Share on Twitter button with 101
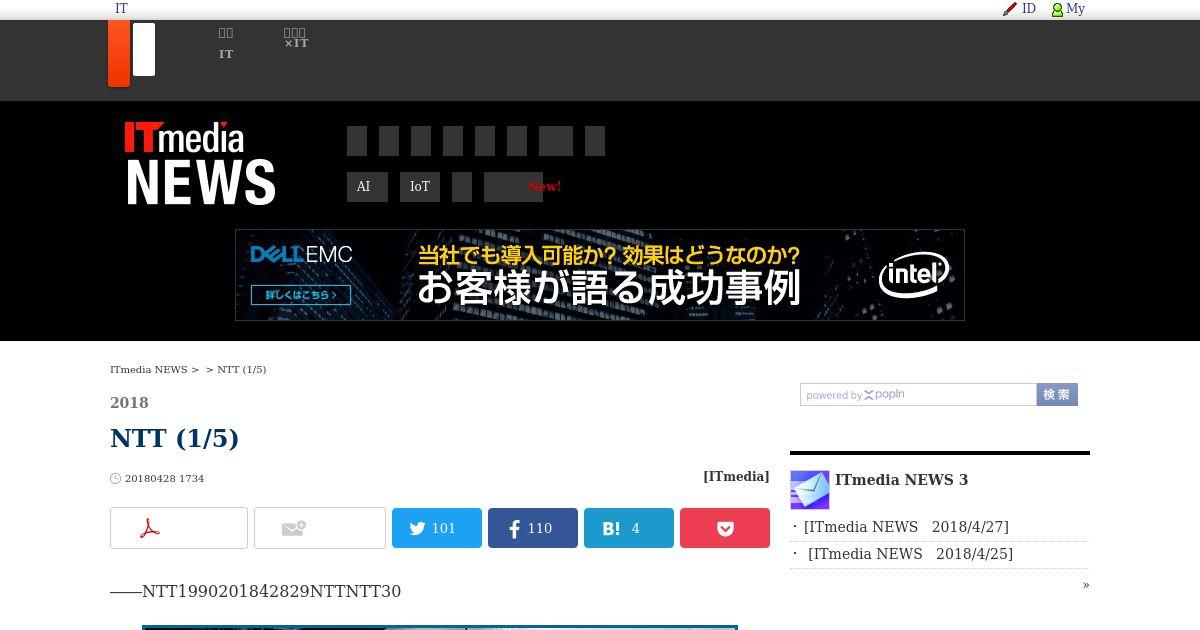Image resolution: width=1200 pixels, height=630 pixels. [437, 528]
